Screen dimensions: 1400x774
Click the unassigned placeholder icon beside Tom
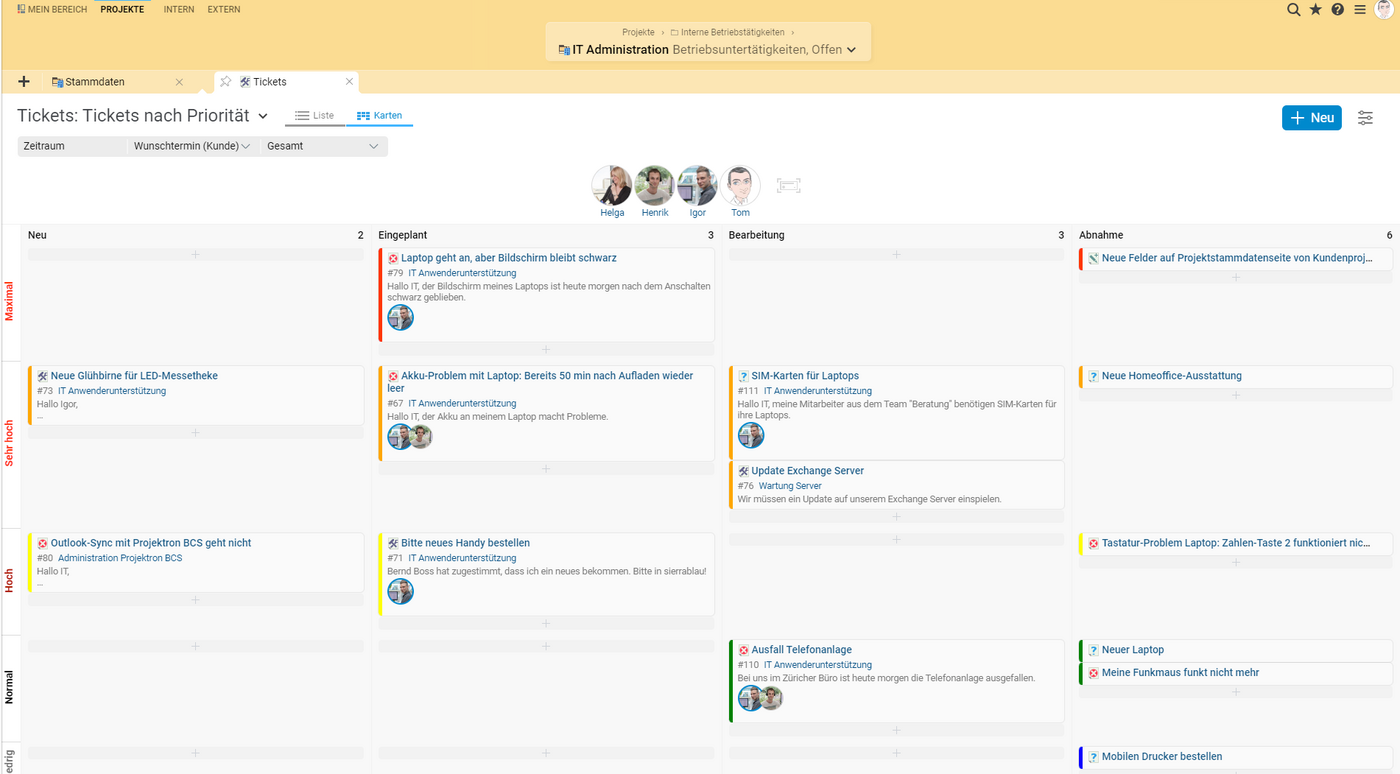pyautogui.click(x=788, y=186)
